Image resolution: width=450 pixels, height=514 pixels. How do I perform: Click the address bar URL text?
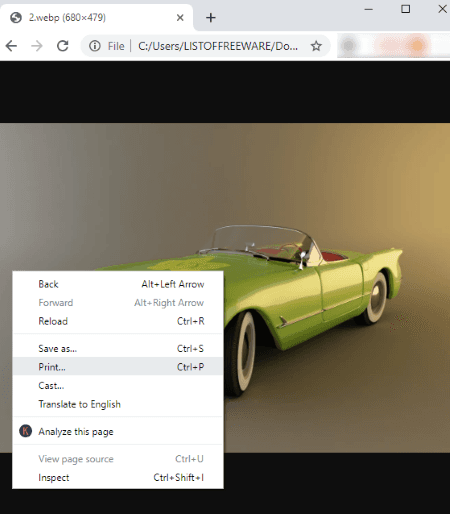point(218,46)
